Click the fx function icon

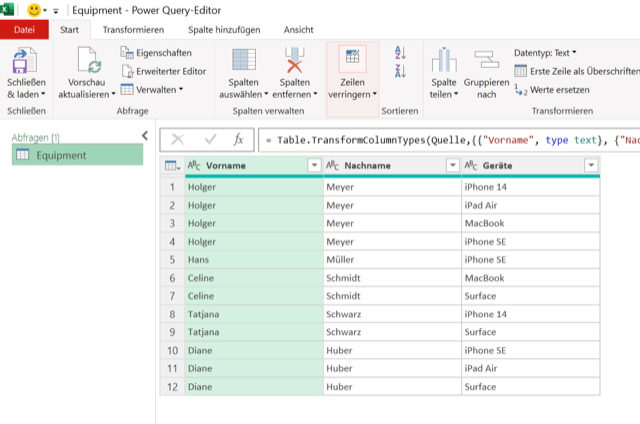238,140
